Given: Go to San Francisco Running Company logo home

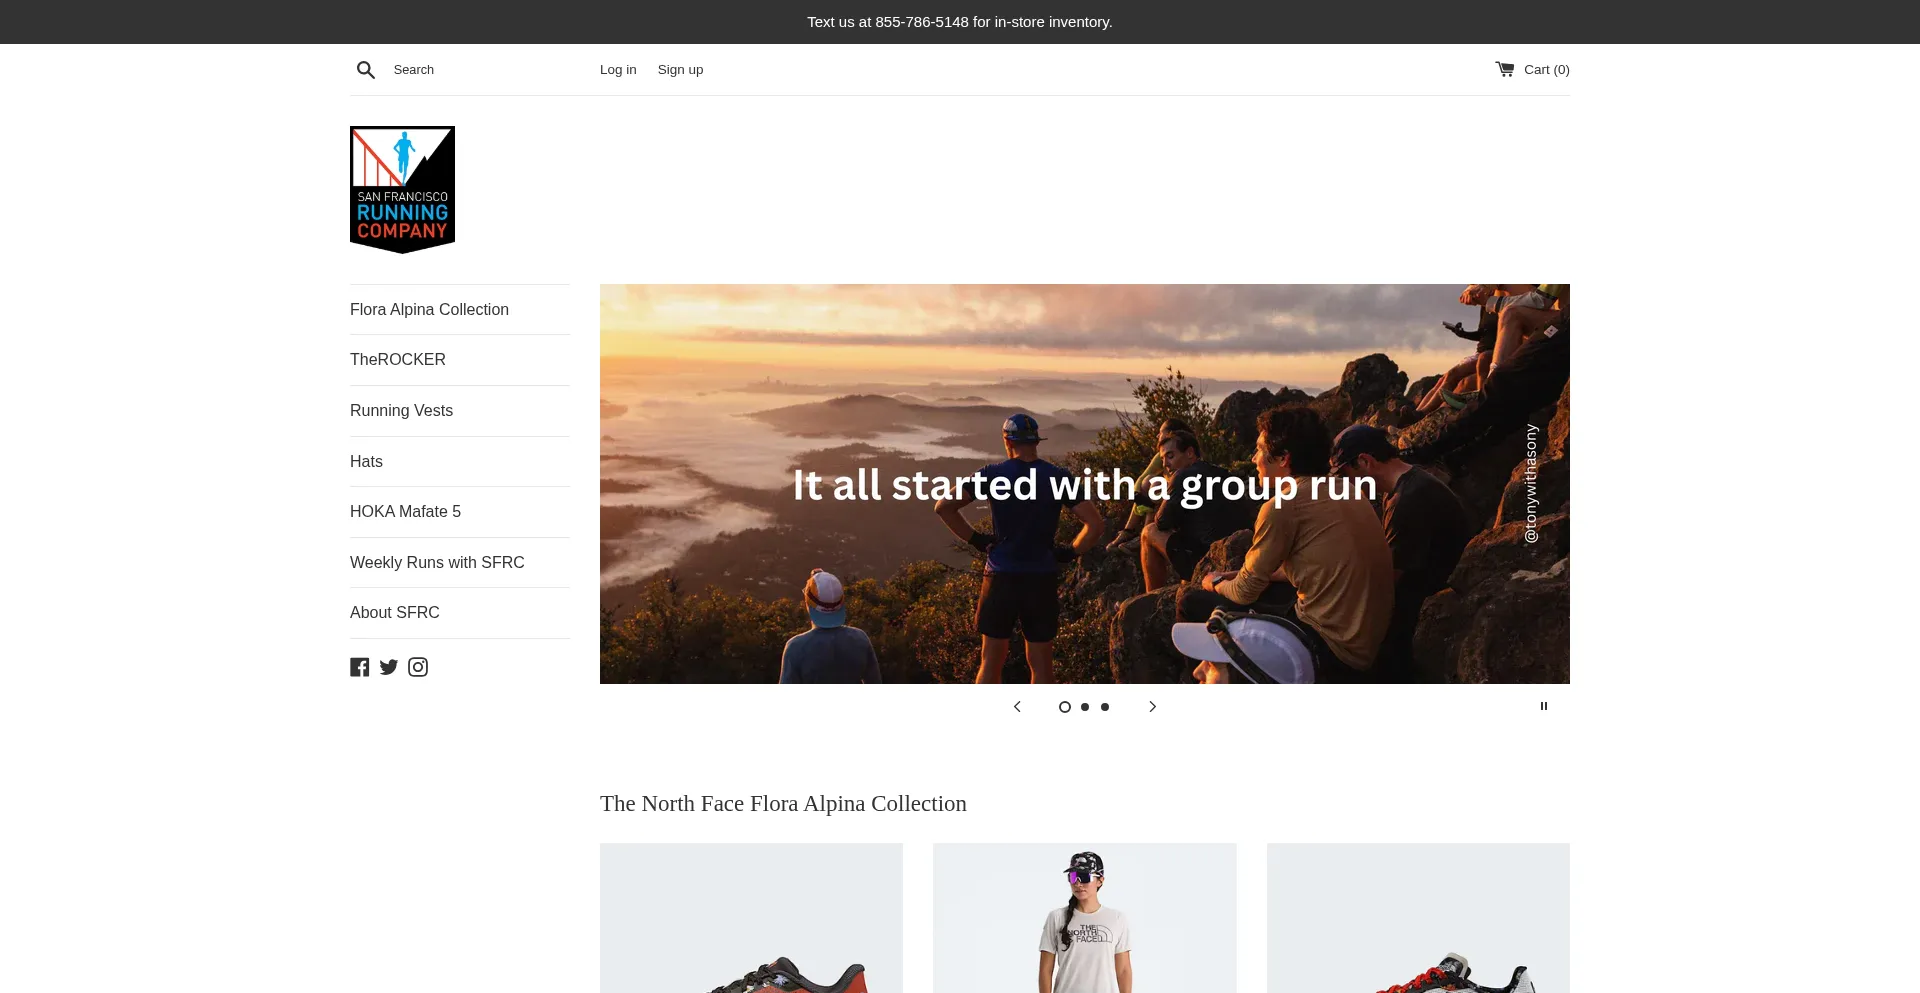Looking at the screenshot, I should click(x=402, y=190).
